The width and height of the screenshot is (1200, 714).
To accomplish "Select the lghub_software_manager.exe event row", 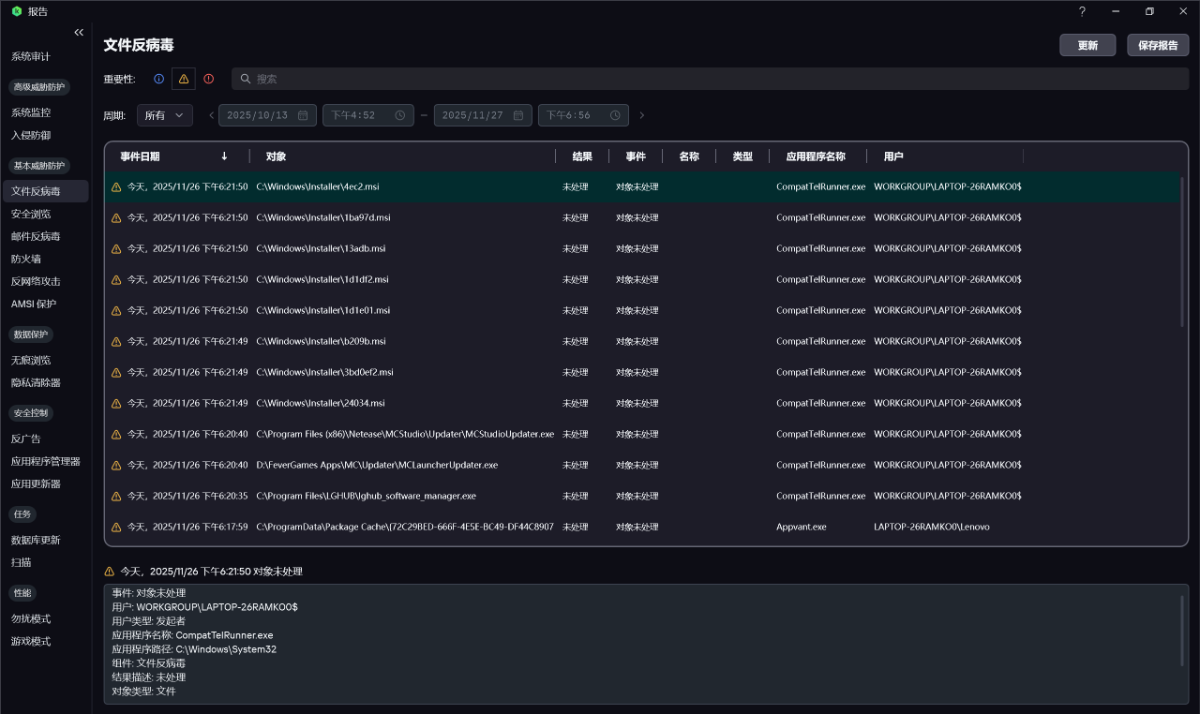I will pyautogui.click(x=400, y=496).
